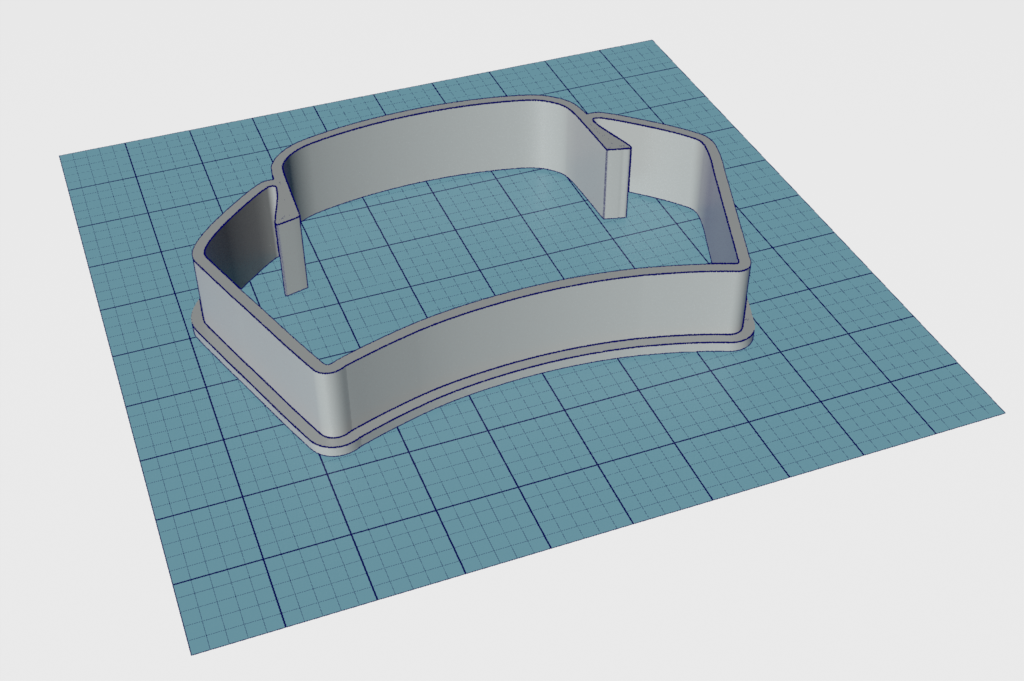Image resolution: width=1024 pixels, height=681 pixels.
Task: Click the left inner tab hanging inside the cutter
Action: [293, 253]
